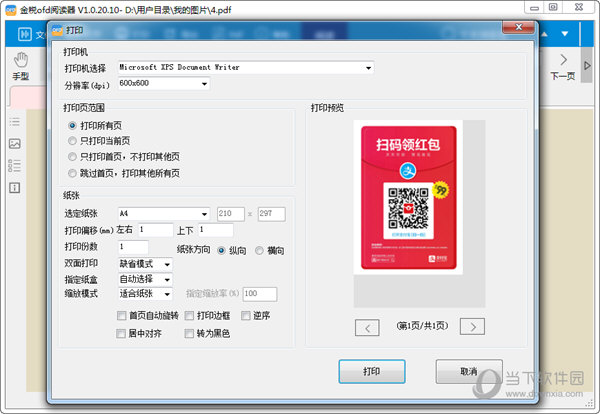Click the print preview thumbnail

[408, 197]
